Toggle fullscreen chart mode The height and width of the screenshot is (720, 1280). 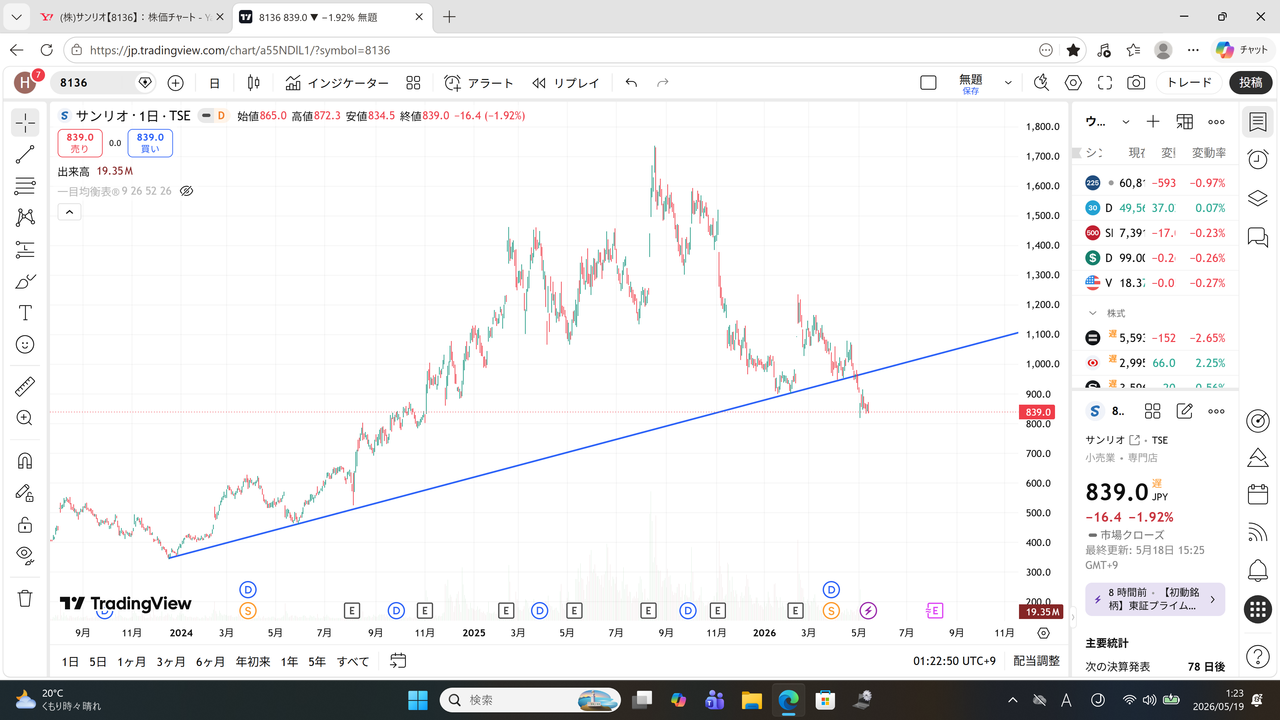1105,83
